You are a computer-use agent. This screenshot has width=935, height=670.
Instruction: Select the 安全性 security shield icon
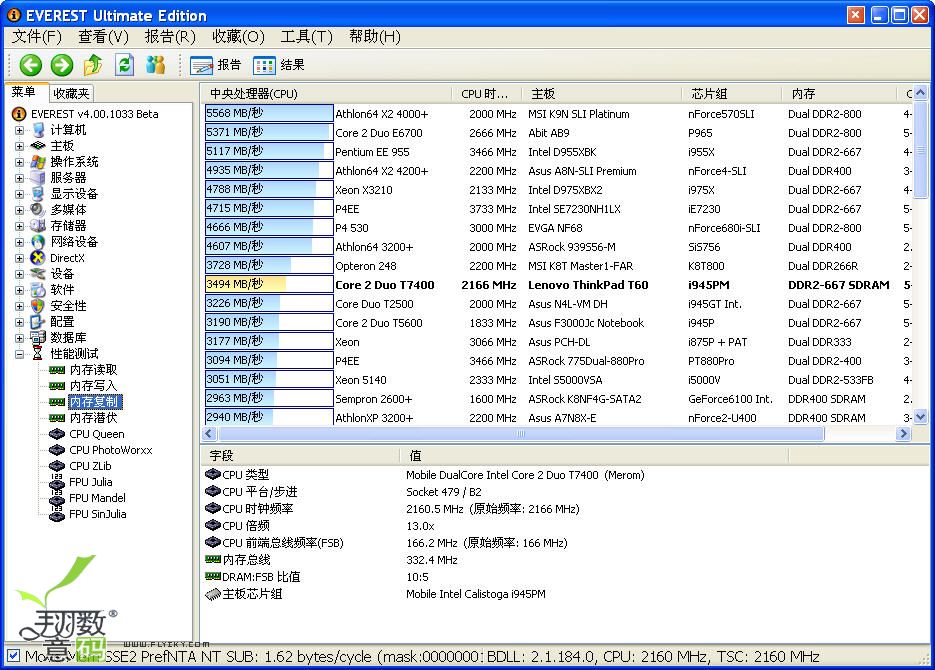pyautogui.click(x=38, y=306)
